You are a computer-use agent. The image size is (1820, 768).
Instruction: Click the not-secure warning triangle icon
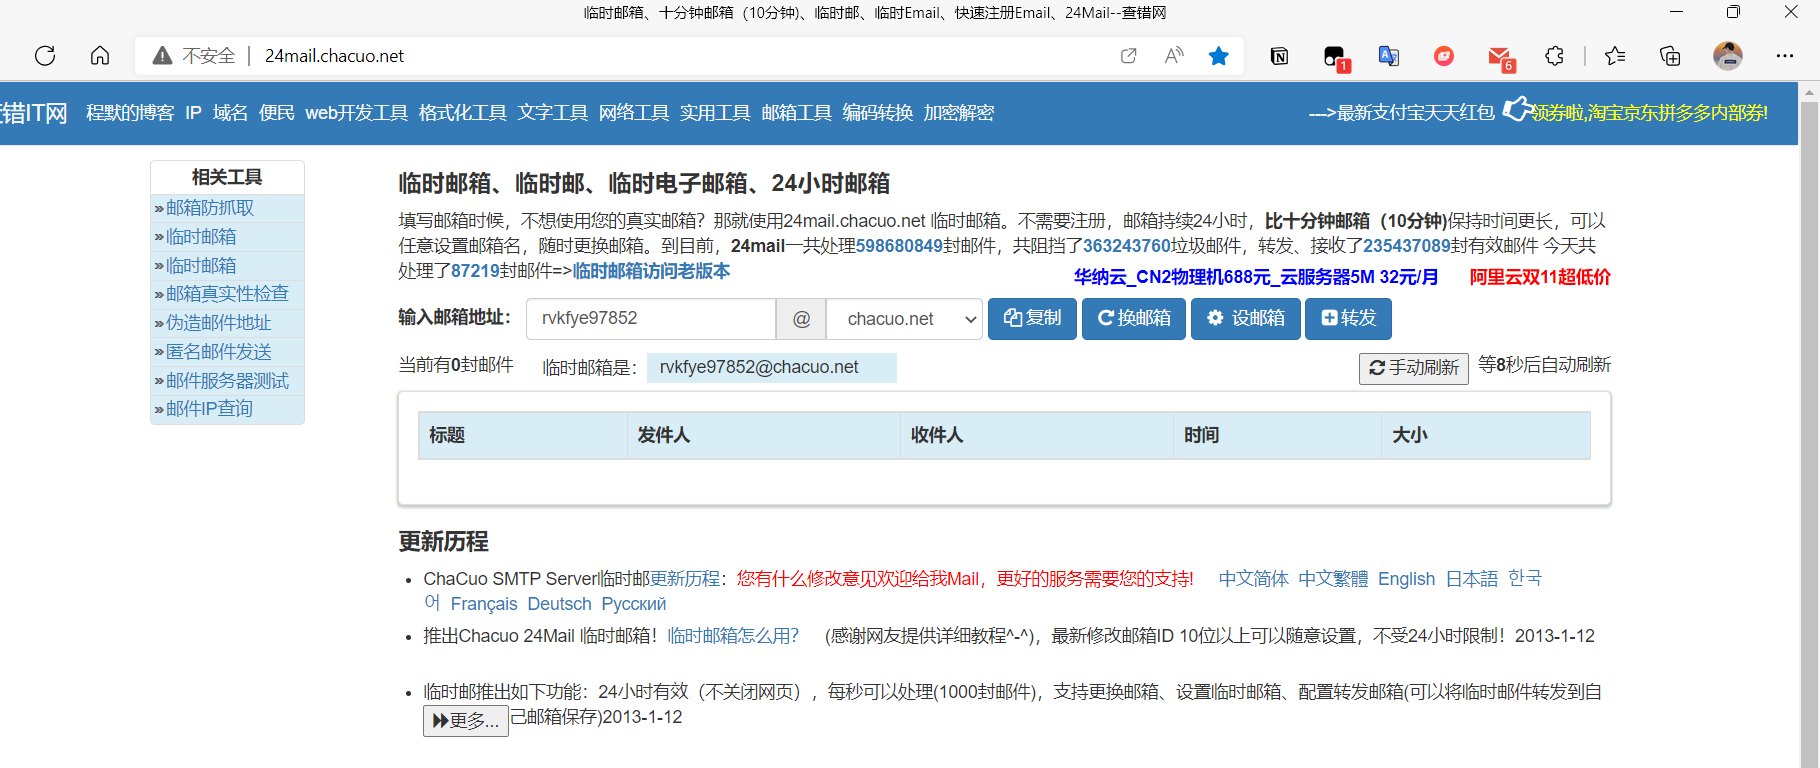coord(162,56)
